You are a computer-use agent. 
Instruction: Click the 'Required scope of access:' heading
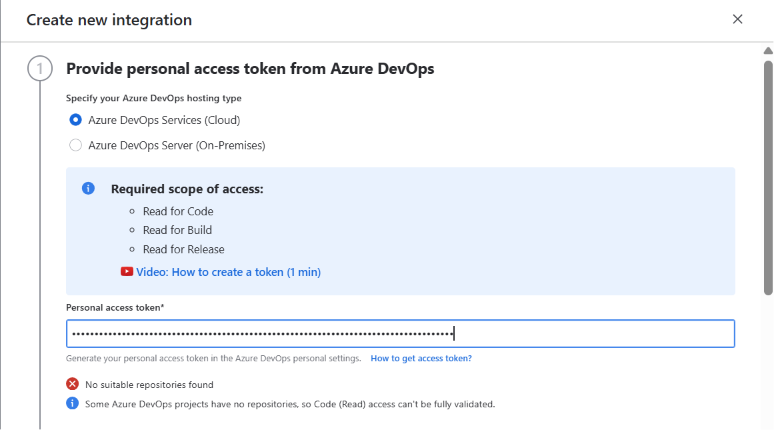(187, 189)
